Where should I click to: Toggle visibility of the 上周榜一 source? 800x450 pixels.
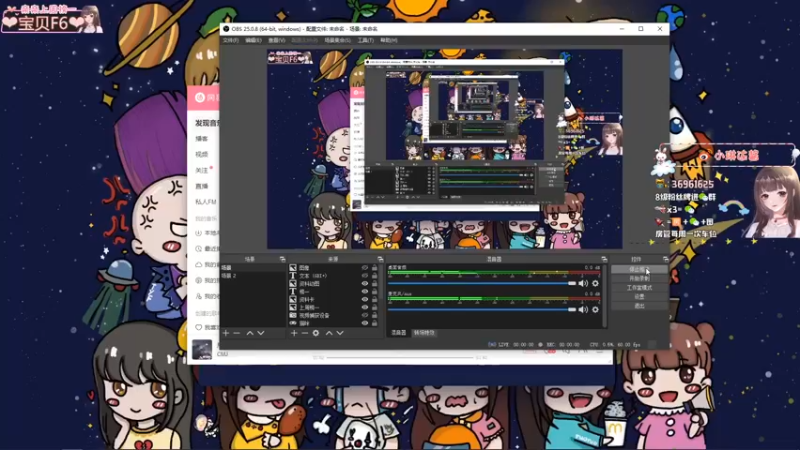click(x=365, y=308)
